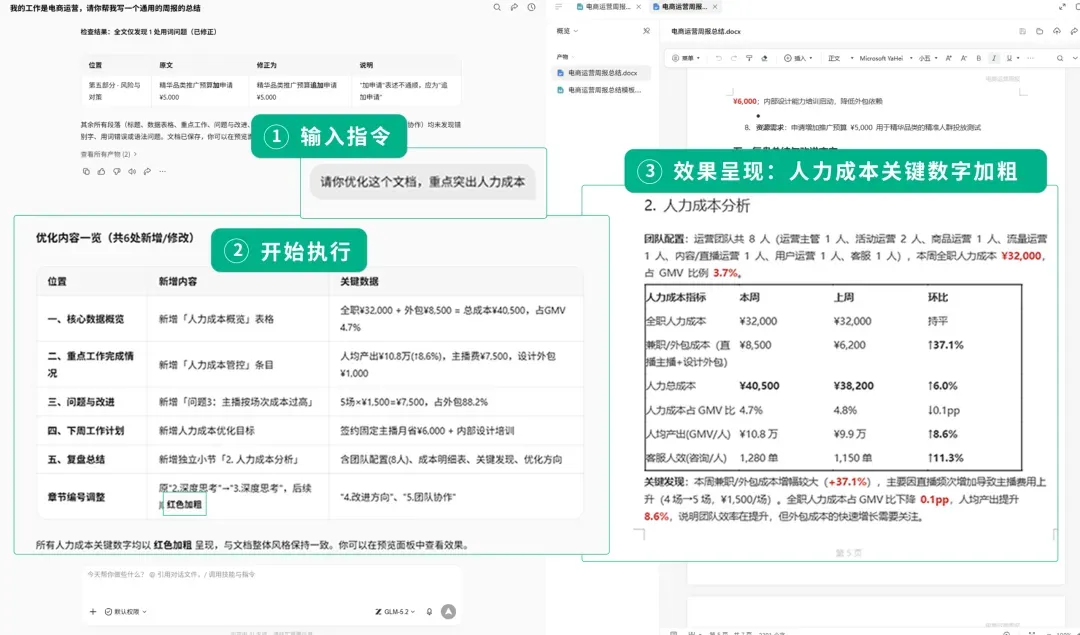1080x635 pixels.
Task: Open more options under the reply
Action: [163, 171]
